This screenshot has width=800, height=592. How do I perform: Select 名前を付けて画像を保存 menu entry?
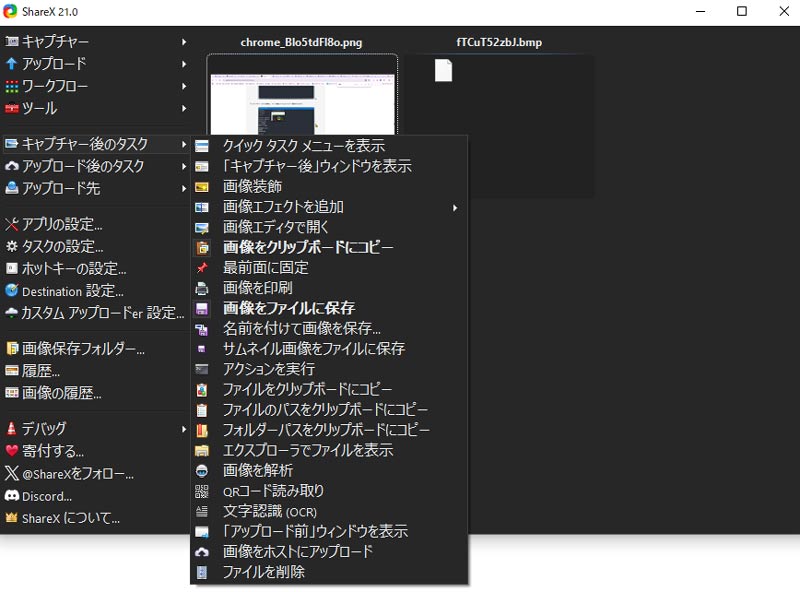[329, 329]
